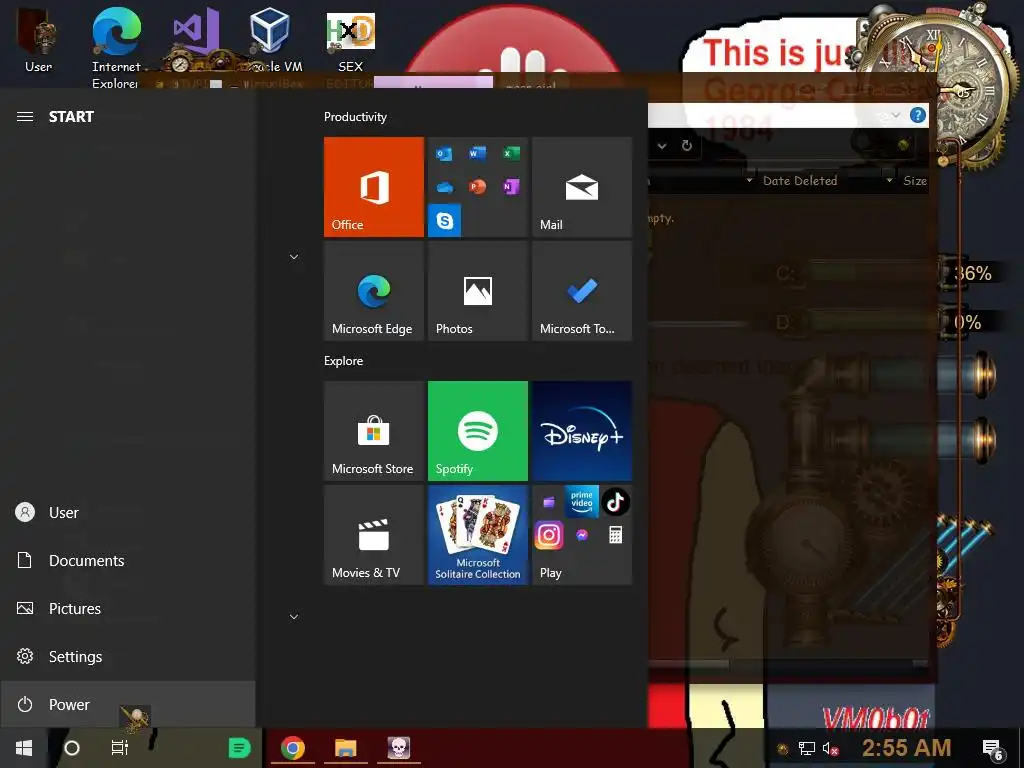
Task: Open Pictures from Start menu
Action: pos(128,609)
